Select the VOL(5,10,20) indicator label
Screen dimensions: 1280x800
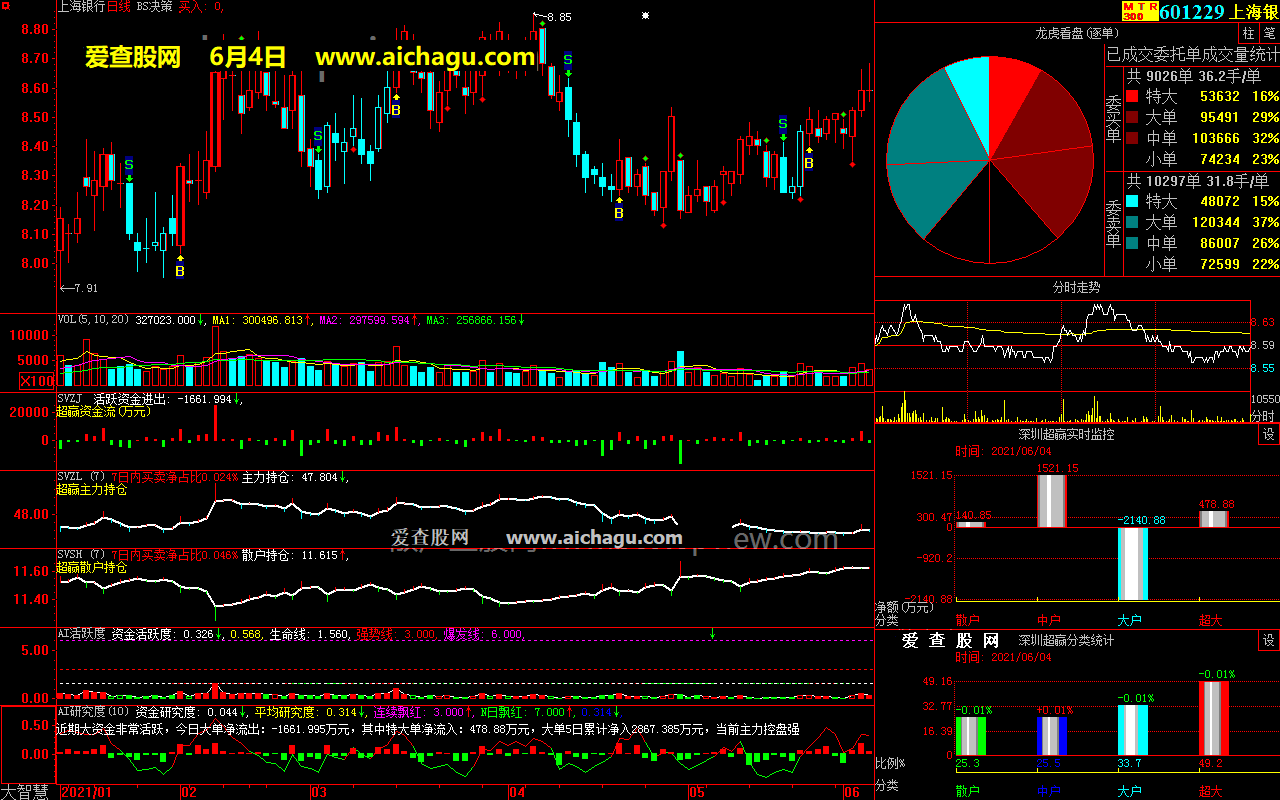93,320
